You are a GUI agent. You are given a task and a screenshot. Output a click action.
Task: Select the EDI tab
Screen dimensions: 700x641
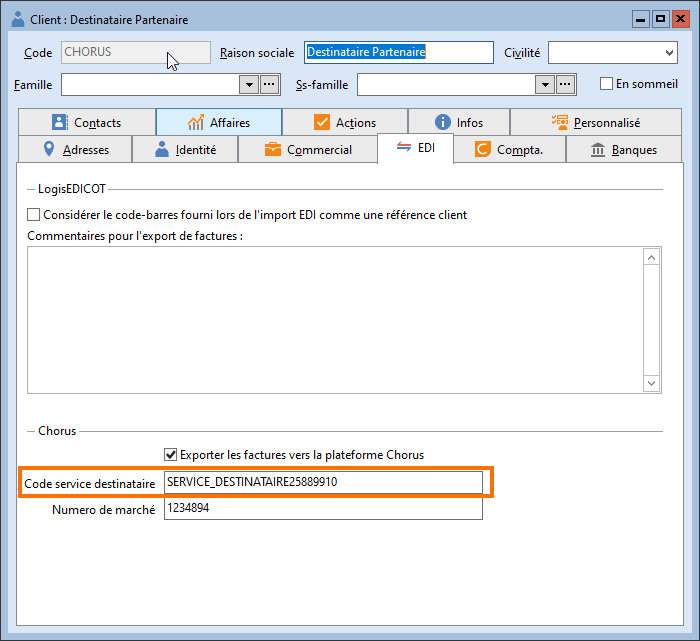416,148
